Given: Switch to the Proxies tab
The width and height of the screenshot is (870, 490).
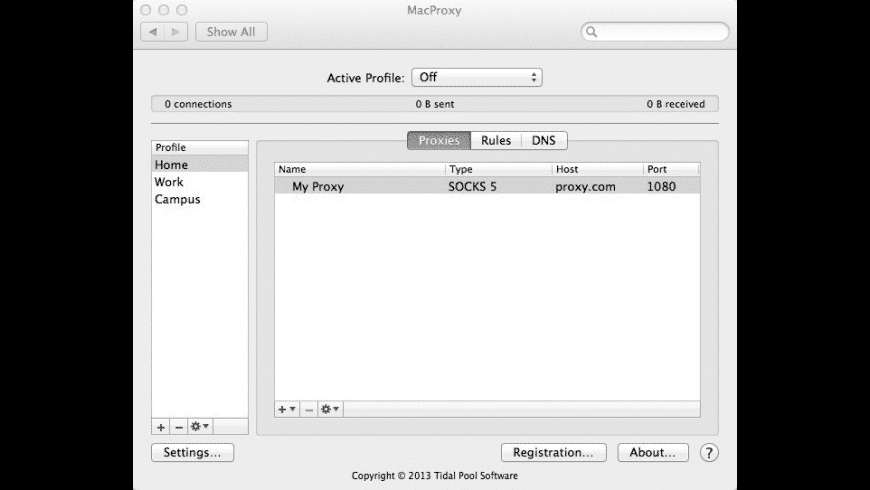Looking at the screenshot, I should [439, 140].
